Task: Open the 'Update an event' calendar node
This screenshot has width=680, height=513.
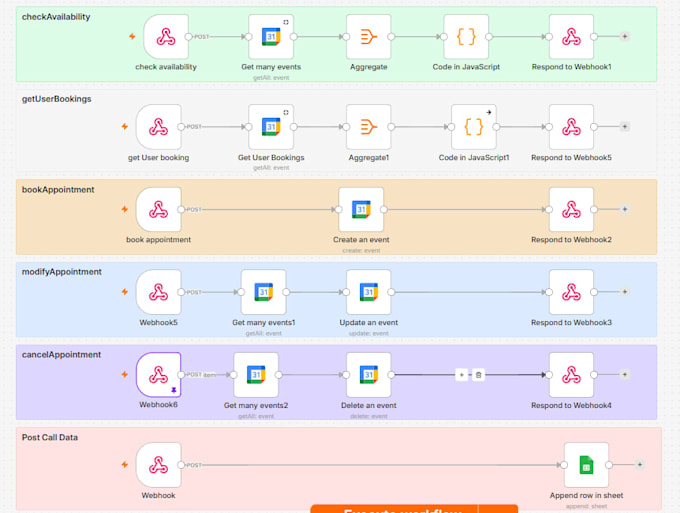Action: coord(369,292)
